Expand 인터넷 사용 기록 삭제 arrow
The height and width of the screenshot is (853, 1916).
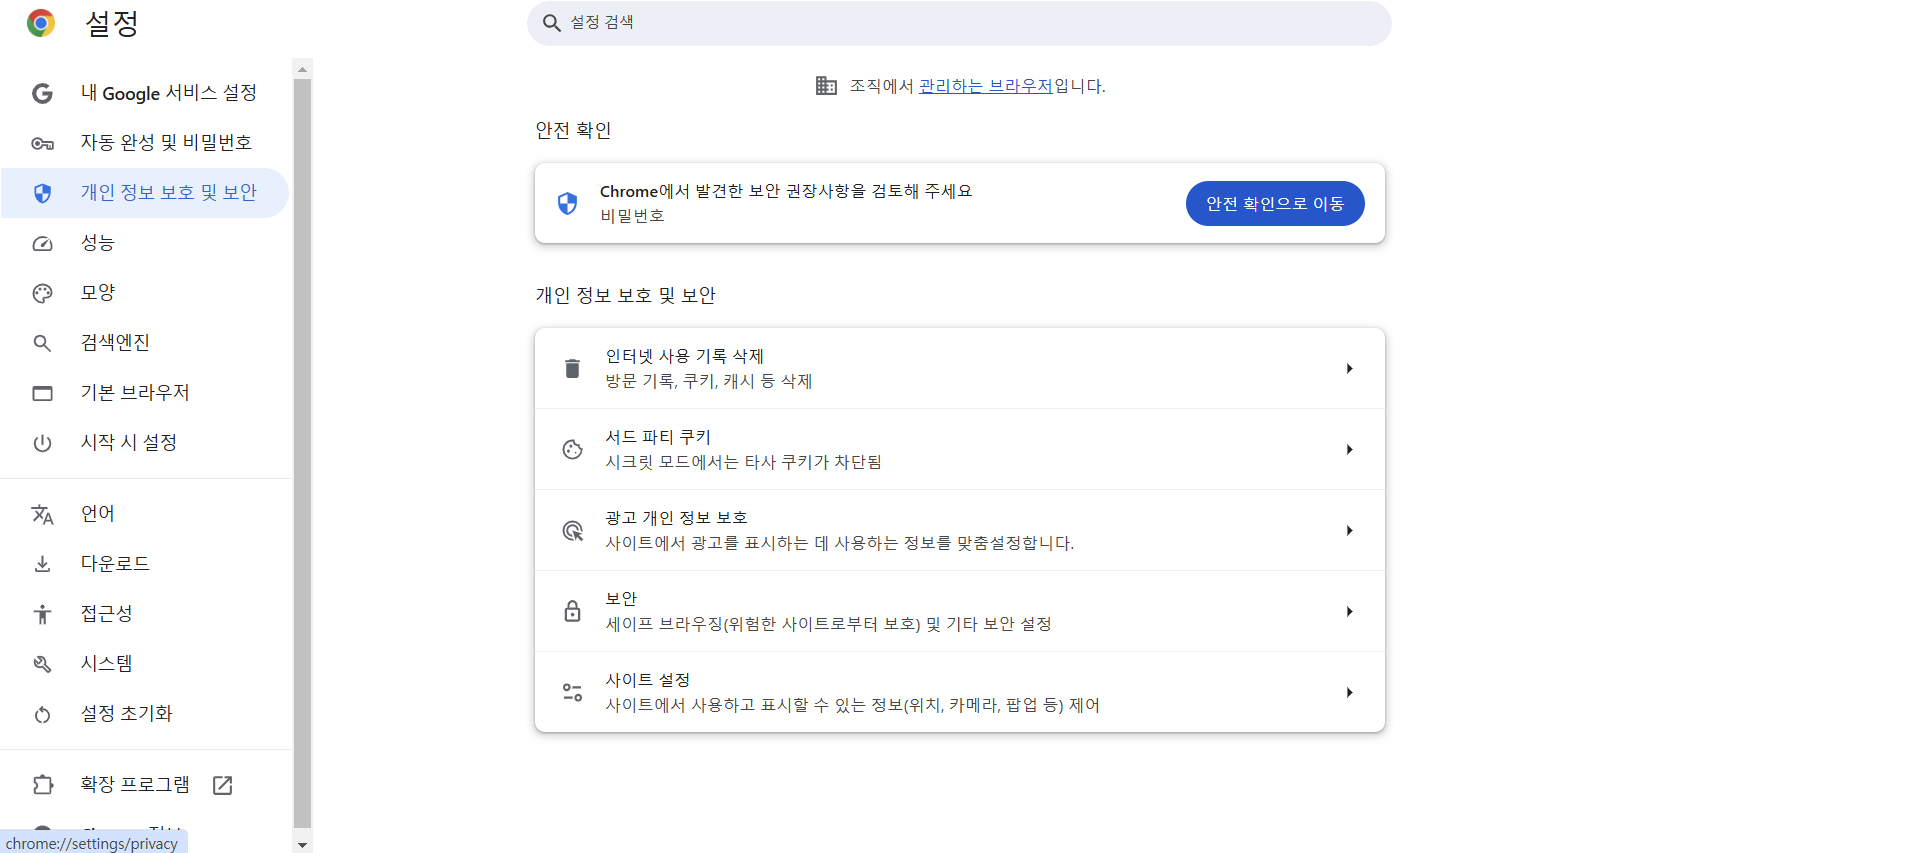point(1349,368)
